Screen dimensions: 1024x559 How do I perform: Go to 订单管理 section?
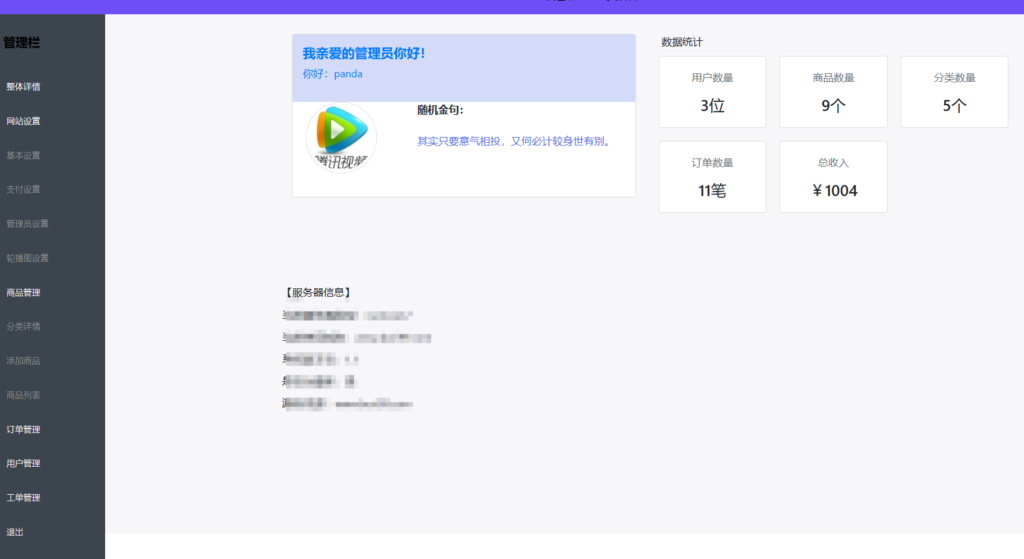point(24,430)
